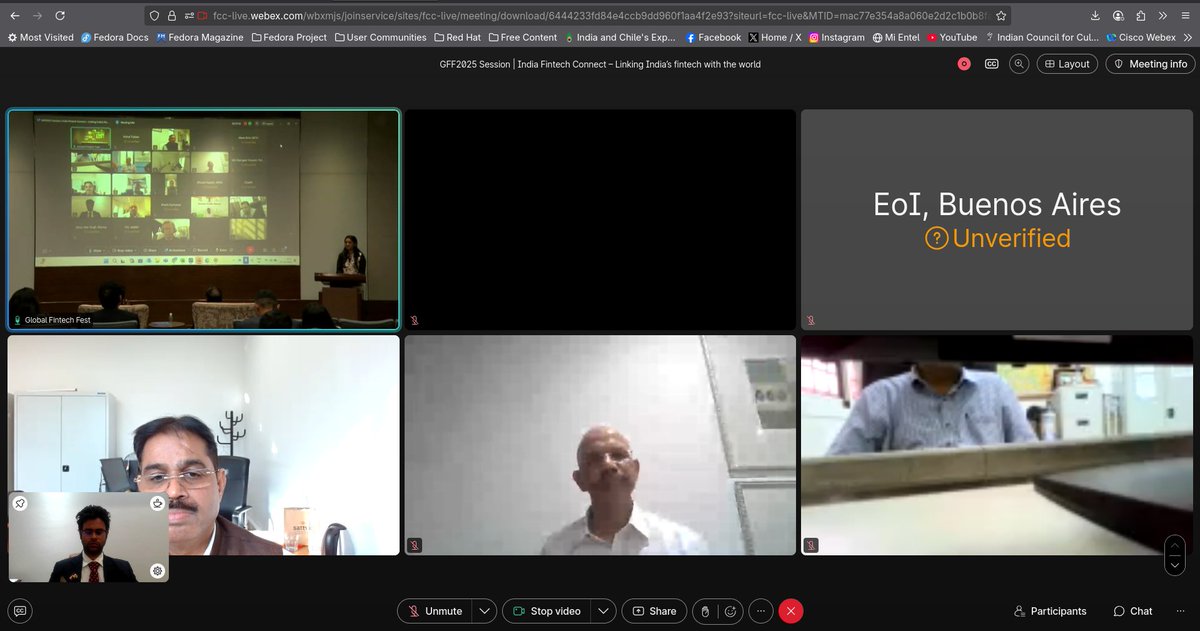This screenshot has height=631, width=1200.
Task: Go to previous video page with up arrow
Action: (1177, 546)
